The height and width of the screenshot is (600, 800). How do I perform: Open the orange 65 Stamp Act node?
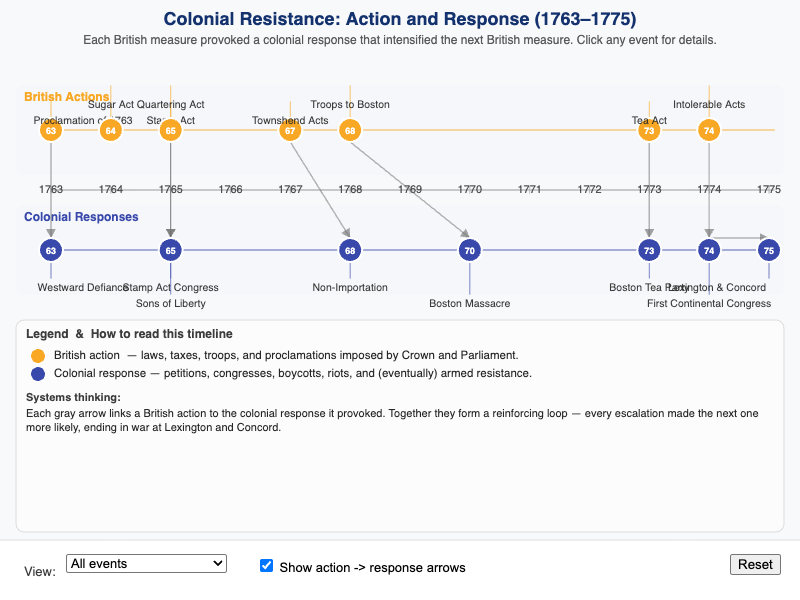tap(170, 131)
